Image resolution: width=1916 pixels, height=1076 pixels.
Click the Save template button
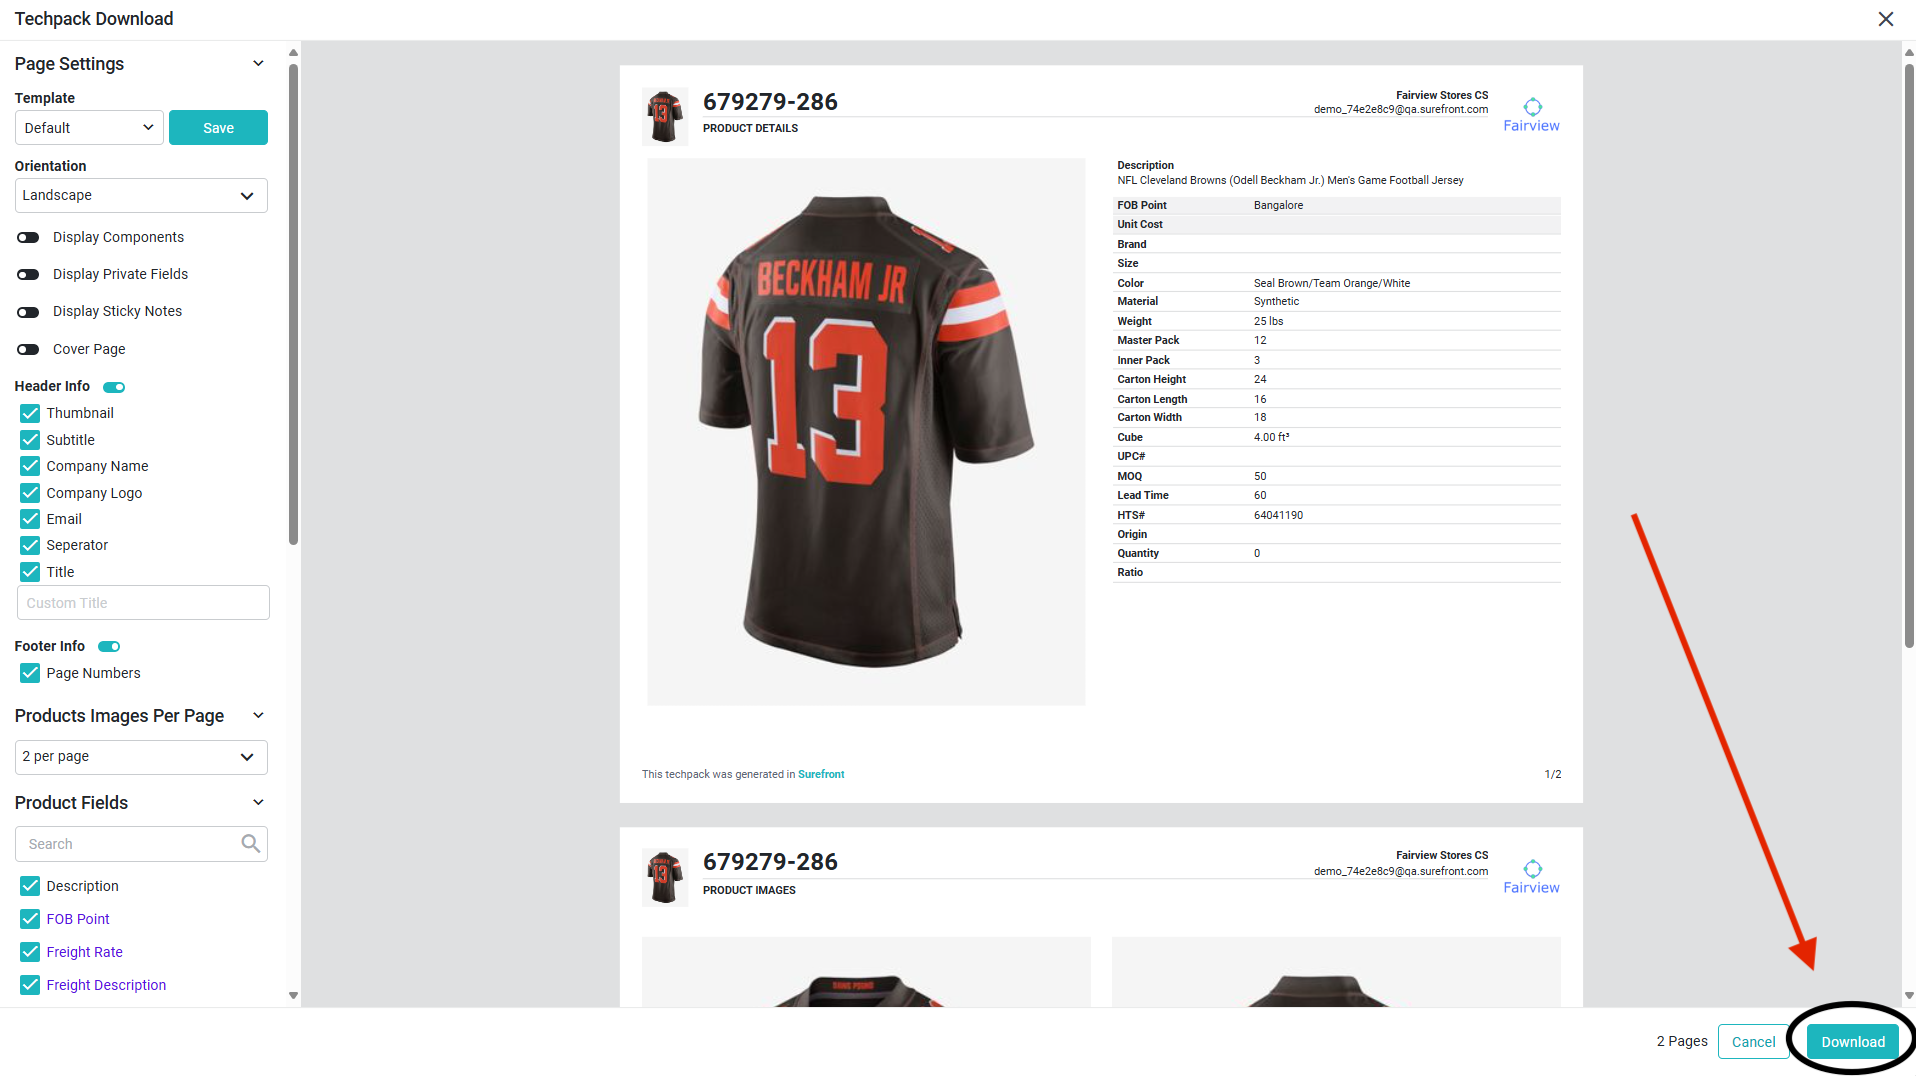pyautogui.click(x=218, y=128)
